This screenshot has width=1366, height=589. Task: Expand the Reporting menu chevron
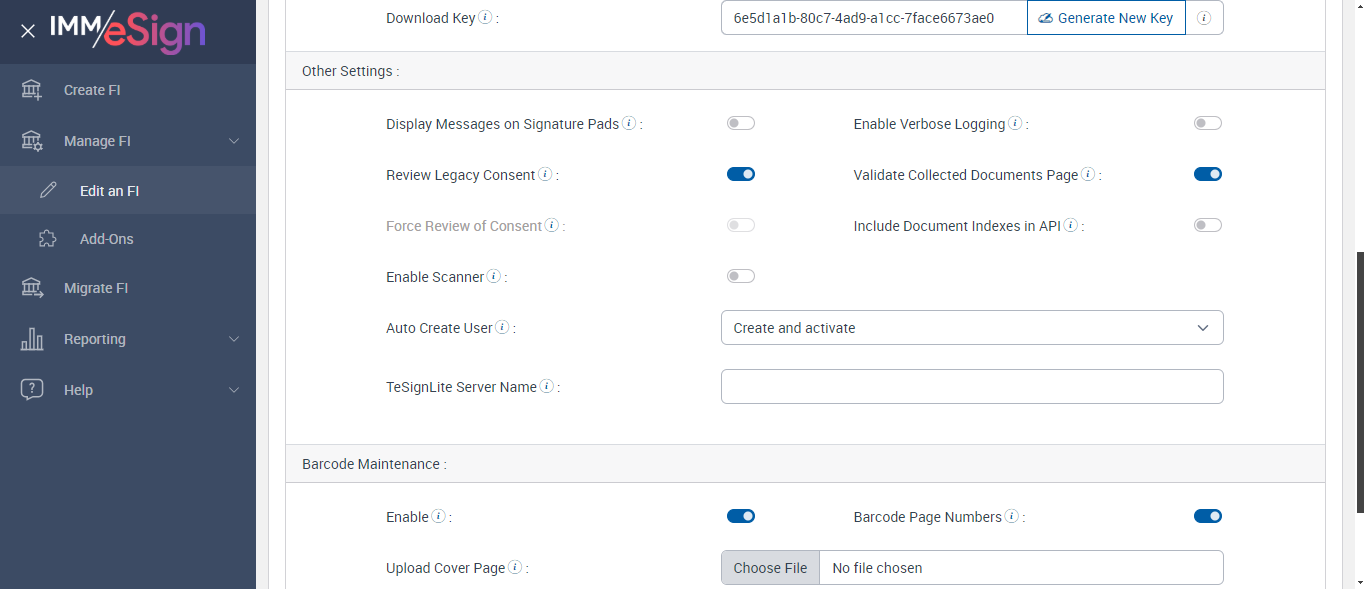coord(234,339)
